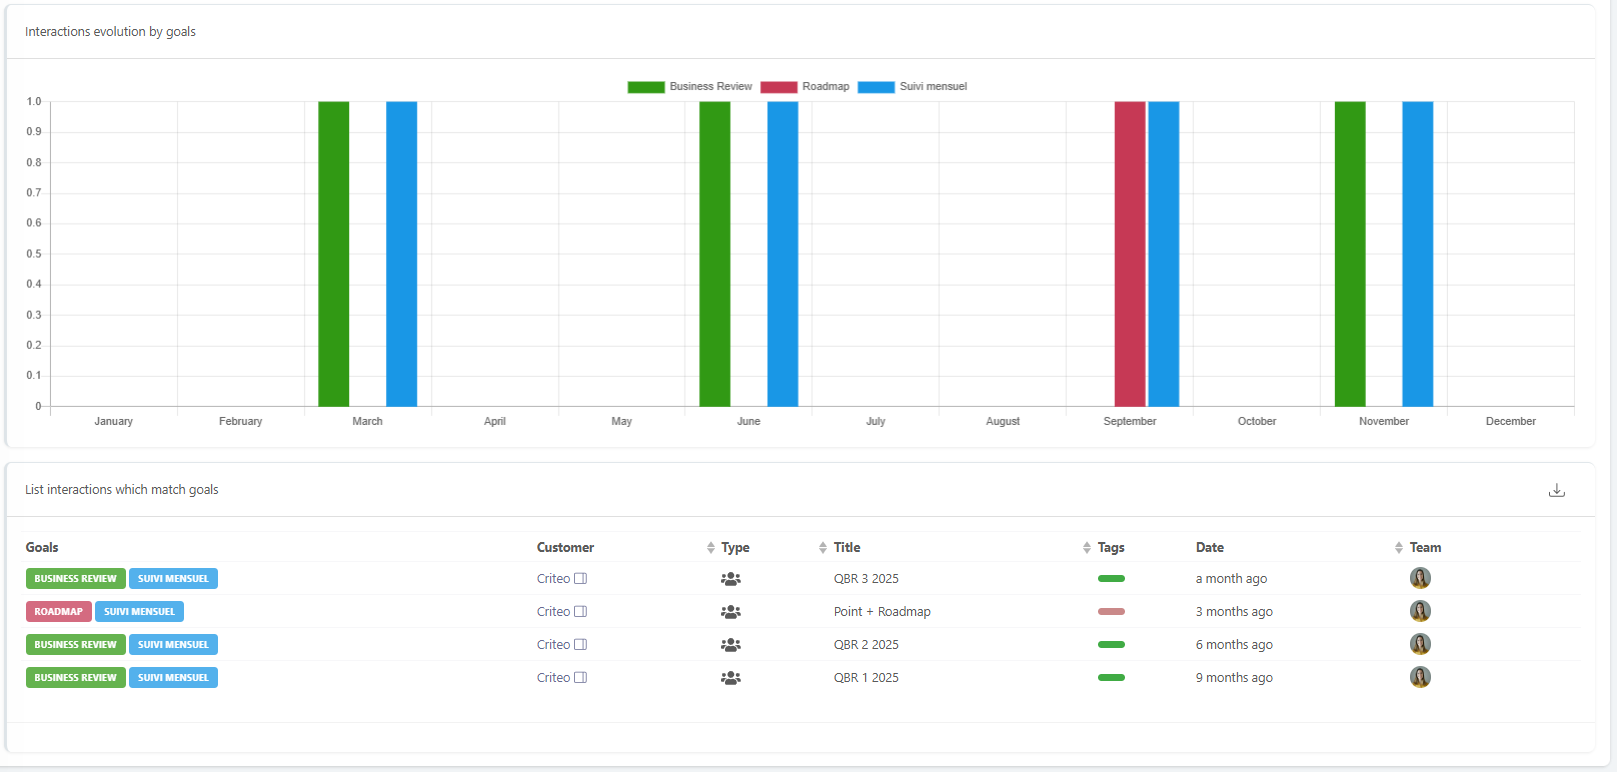Sort using the Title column arrows
1617x772 pixels.
click(x=1086, y=548)
